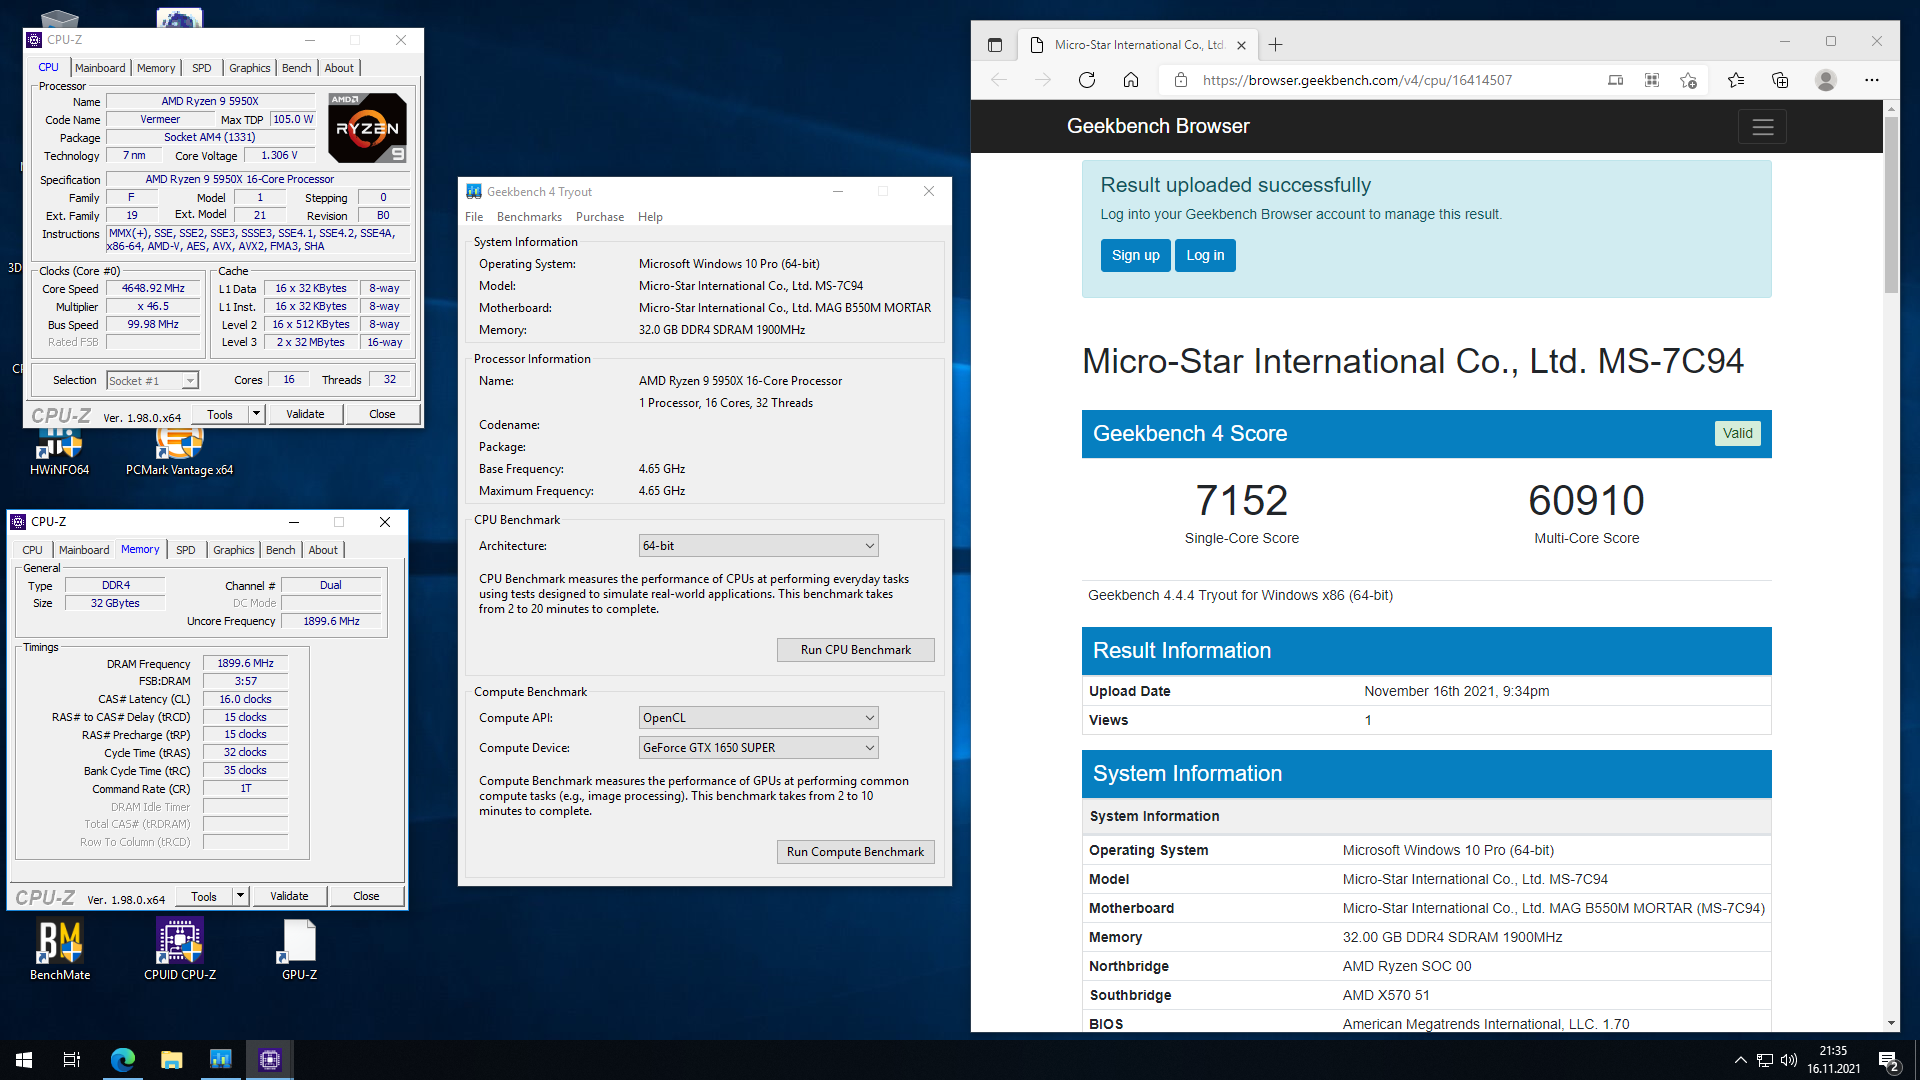Open the Compute API OpenCL dropdown

point(758,718)
